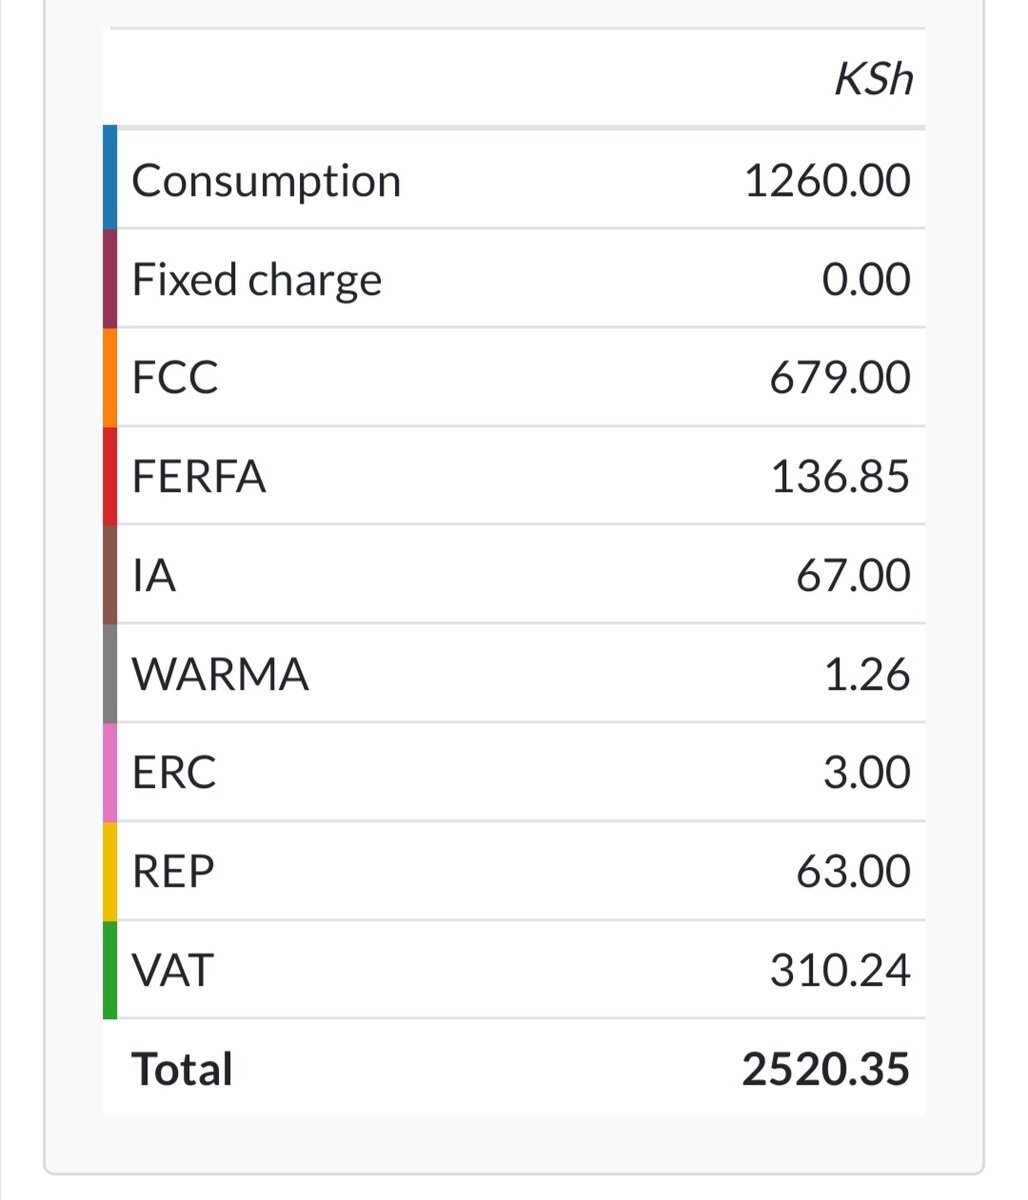
Task: Click the pink ERC color bar
Action: [110, 772]
